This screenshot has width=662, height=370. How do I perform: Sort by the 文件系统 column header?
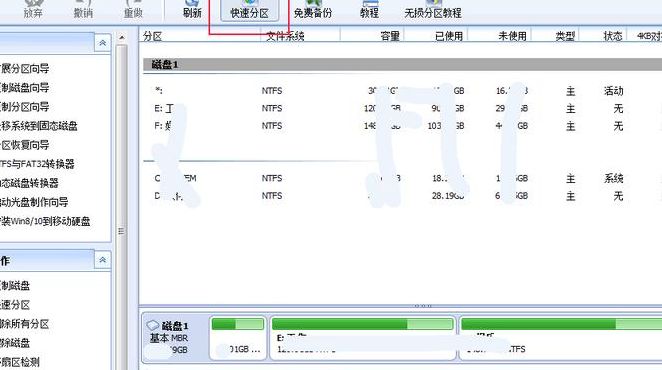click(285, 36)
